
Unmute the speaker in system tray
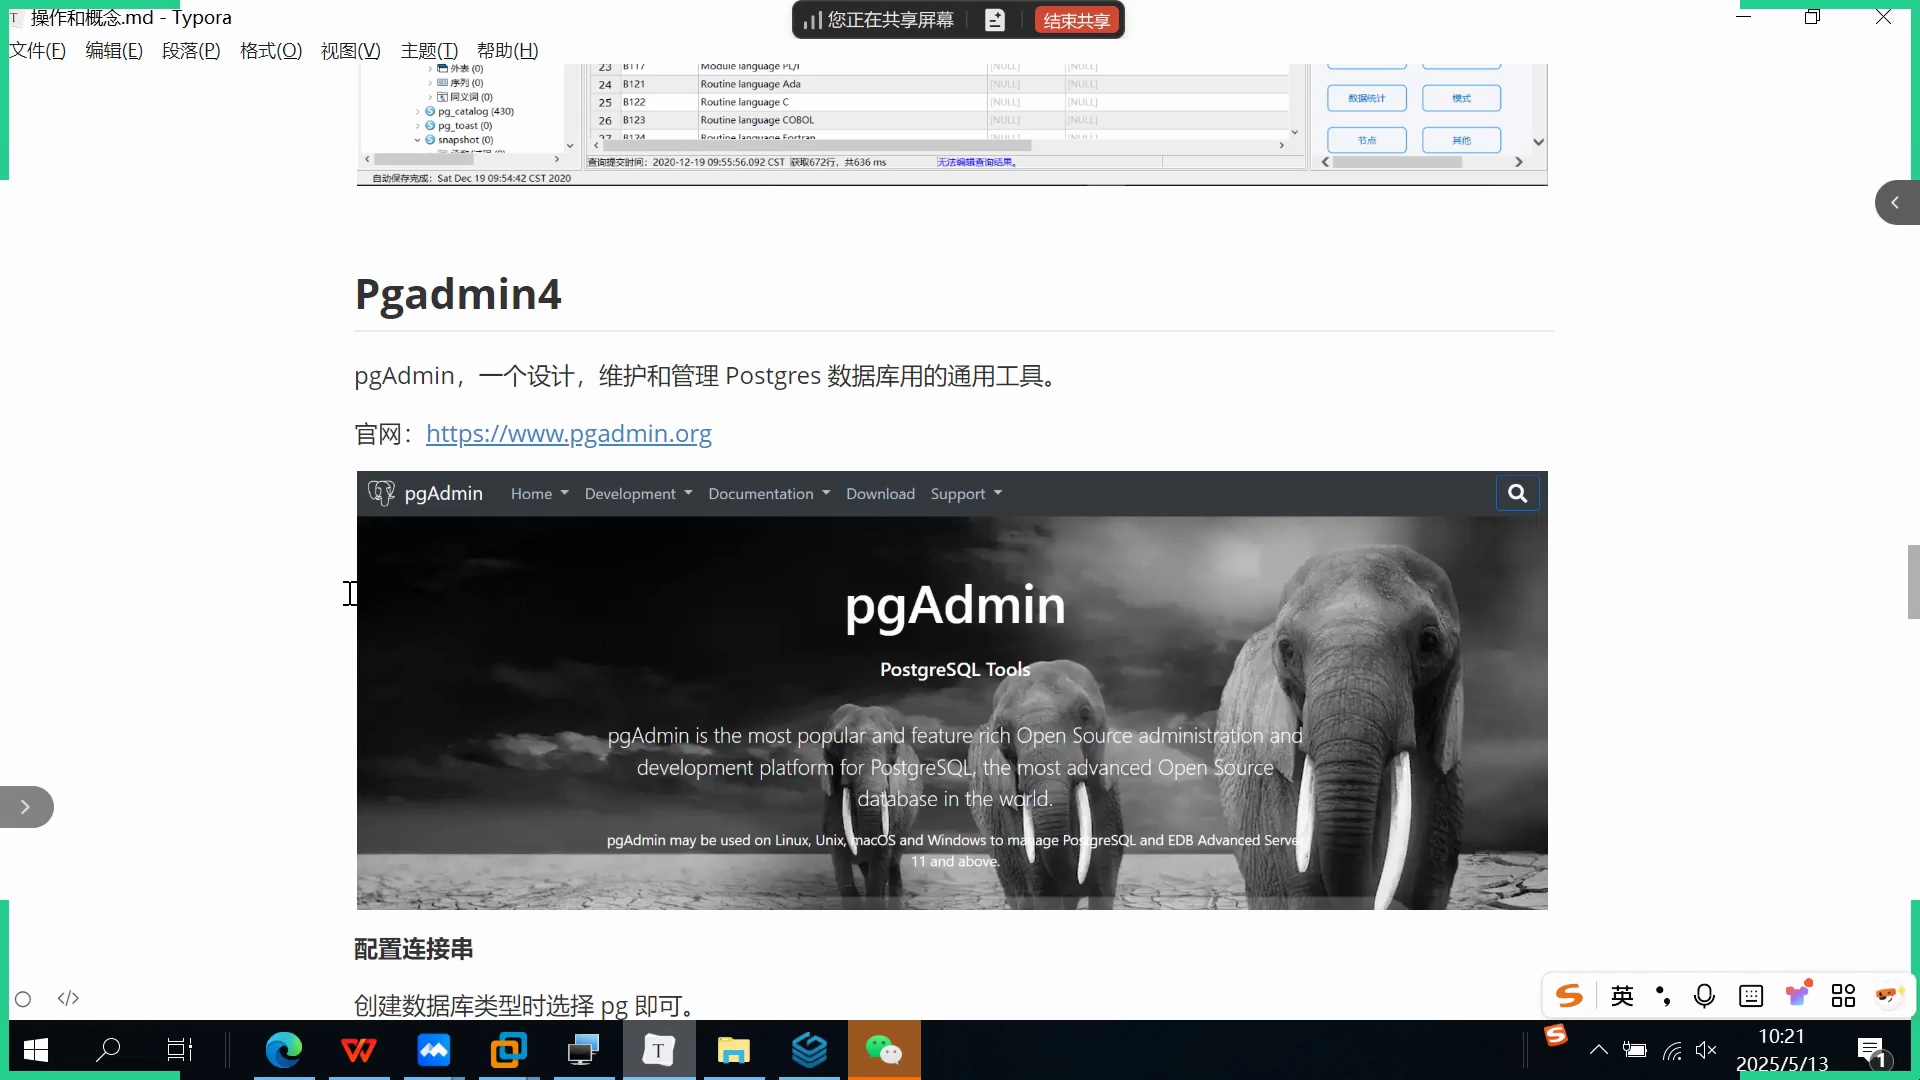[1708, 1050]
